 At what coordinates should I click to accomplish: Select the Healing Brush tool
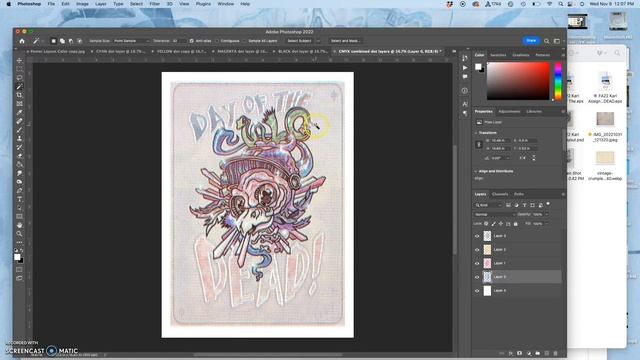coord(19,121)
